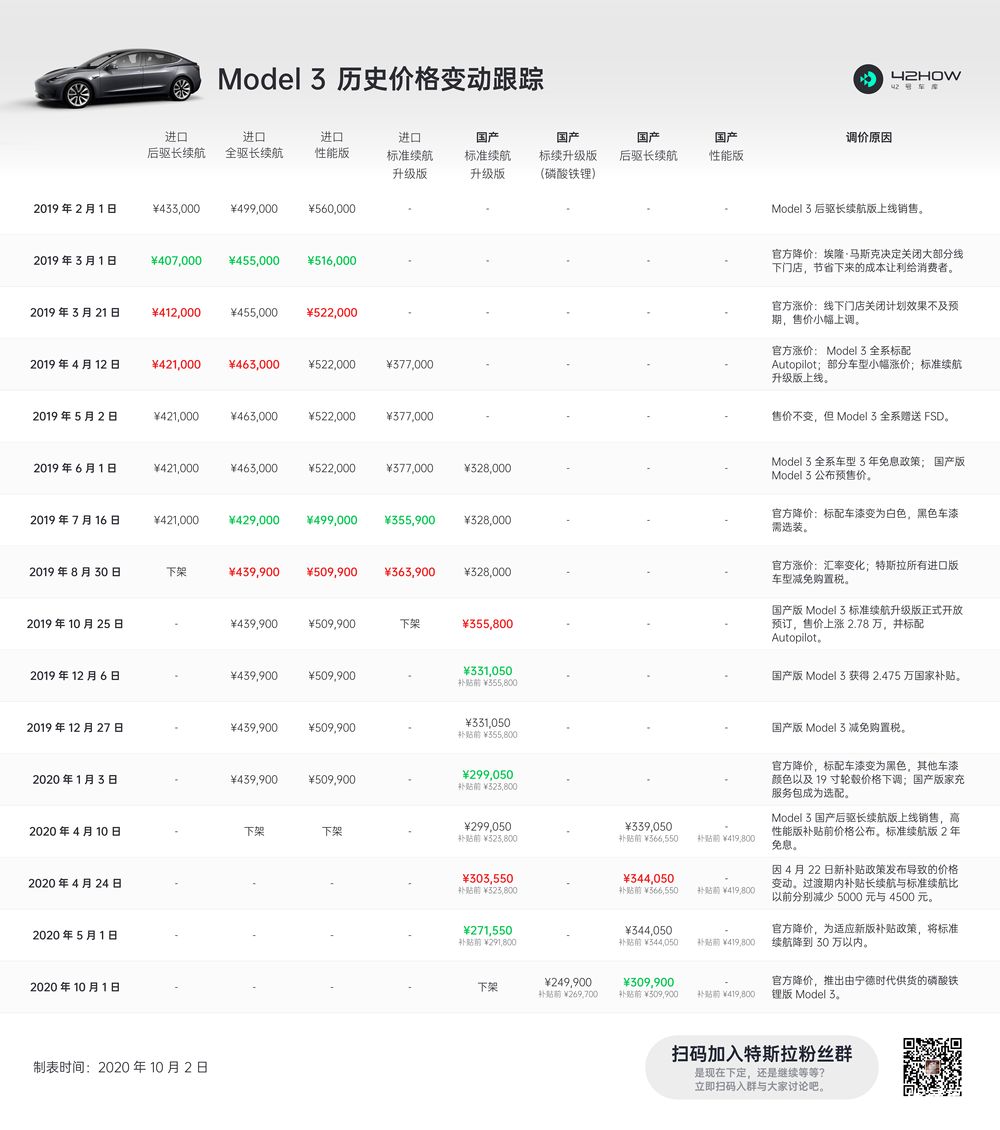Image resolution: width=1000 pixels, height=1130 pixels.
Task: Select the large red price '¥355,800'
Action: click(x=487, y=624)
